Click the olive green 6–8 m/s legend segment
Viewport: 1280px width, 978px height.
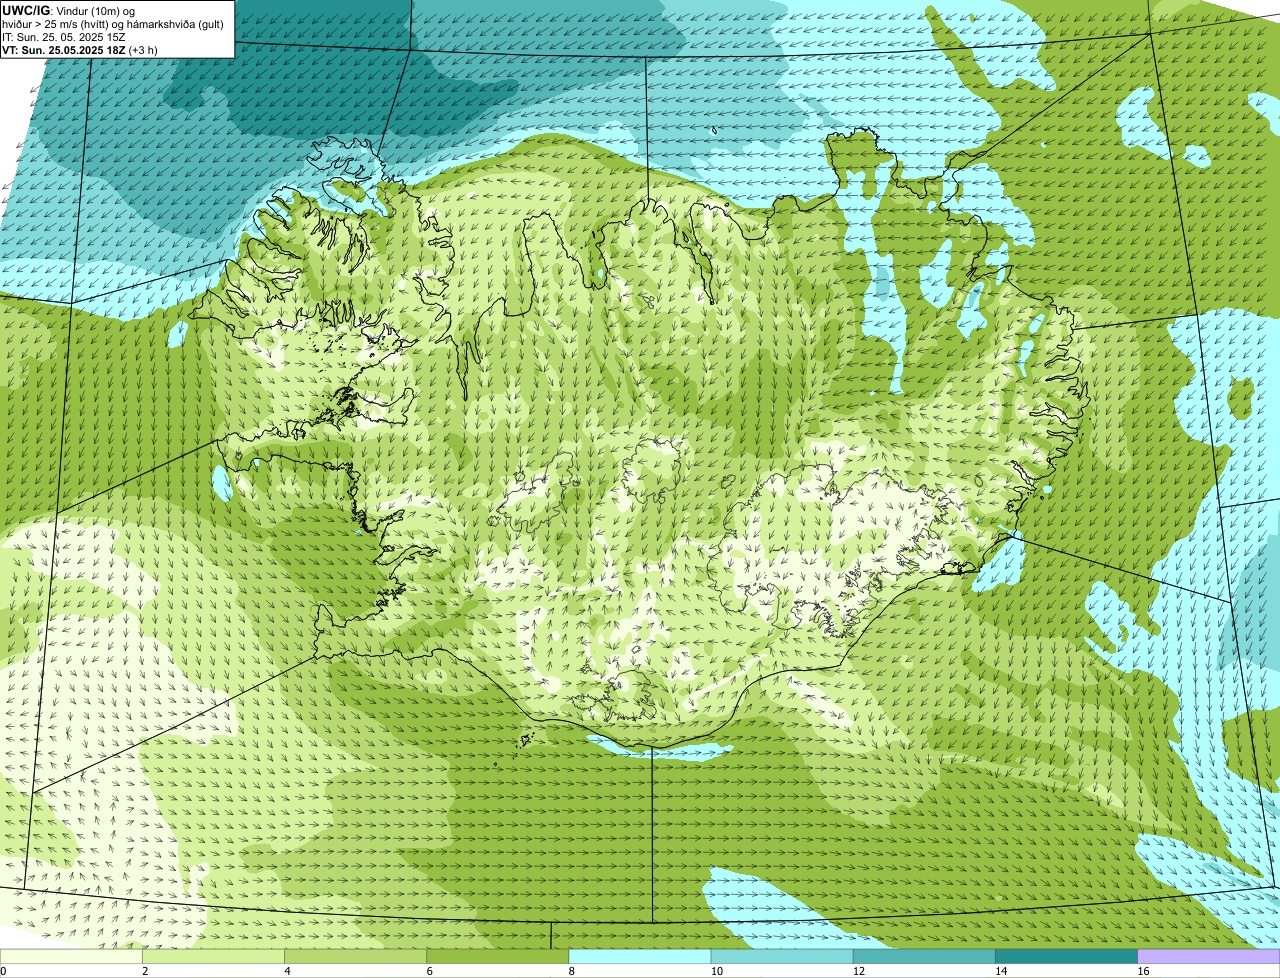pos(498,957)
